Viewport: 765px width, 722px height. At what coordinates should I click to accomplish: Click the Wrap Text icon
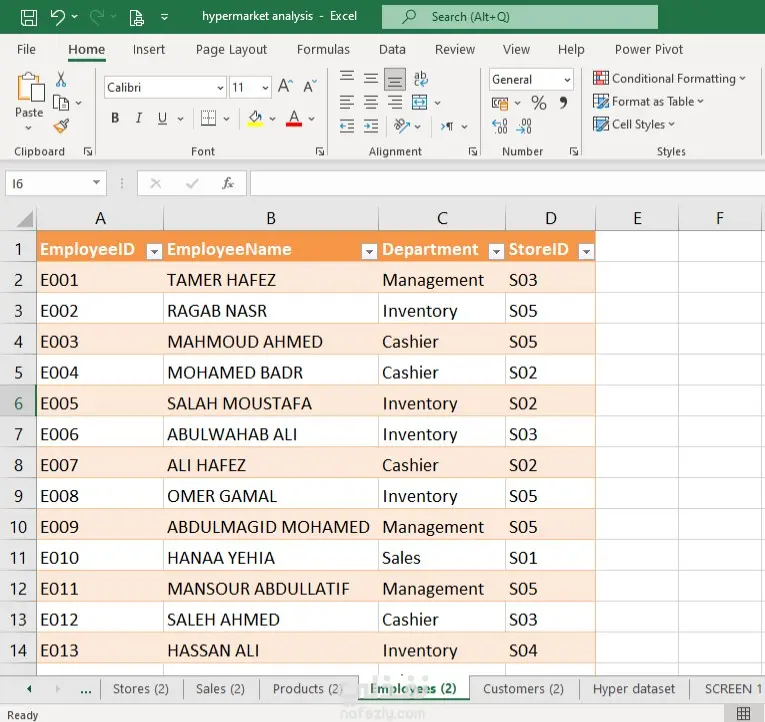[x=420, y=79]
